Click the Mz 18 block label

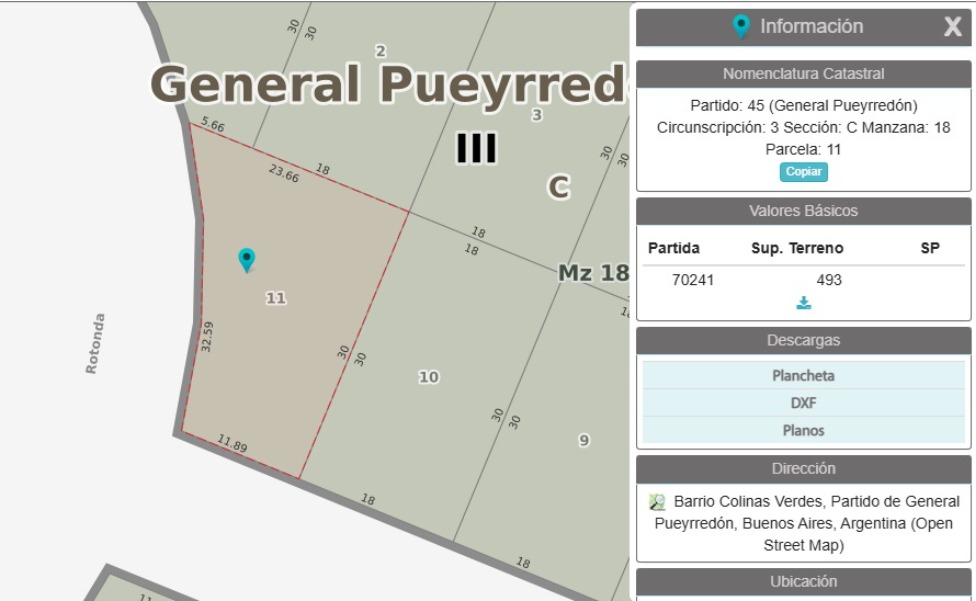tap(592, 272)
